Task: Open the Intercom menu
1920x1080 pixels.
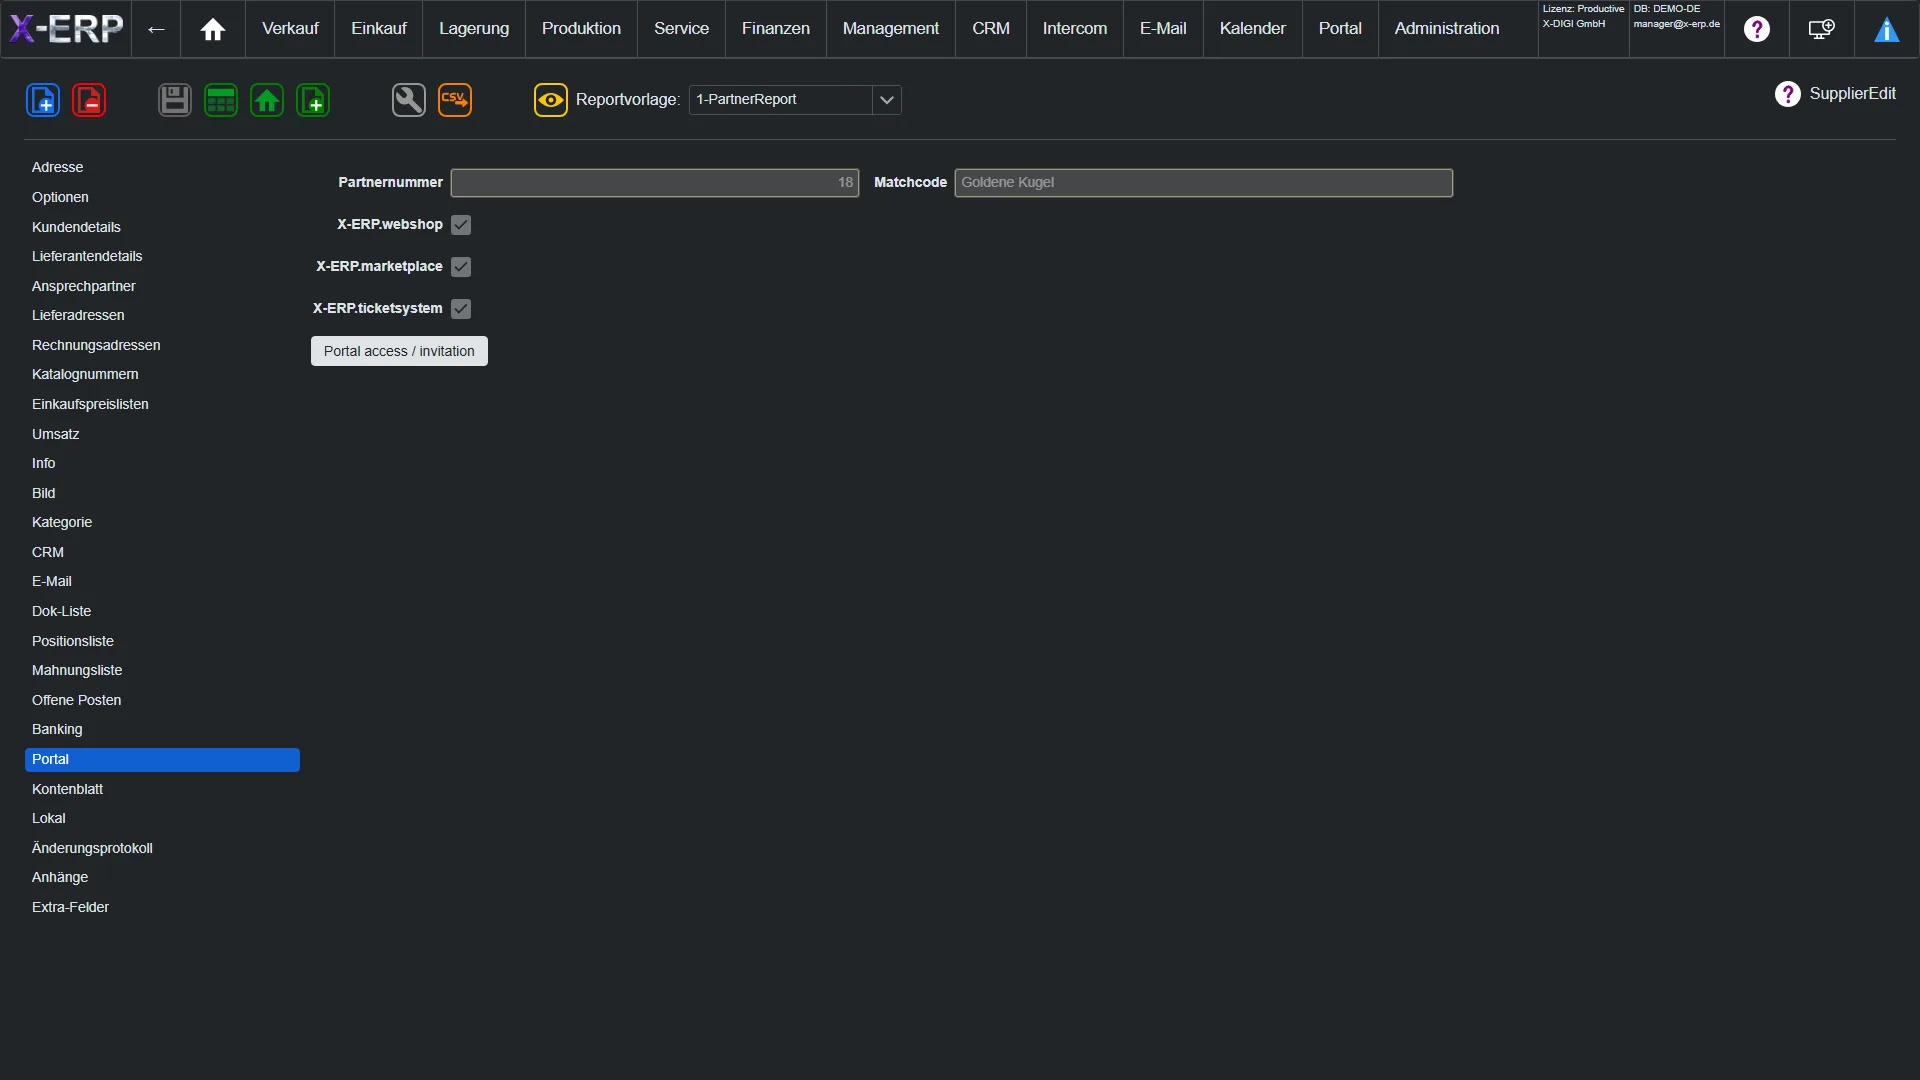Action: click(1075, 29)
